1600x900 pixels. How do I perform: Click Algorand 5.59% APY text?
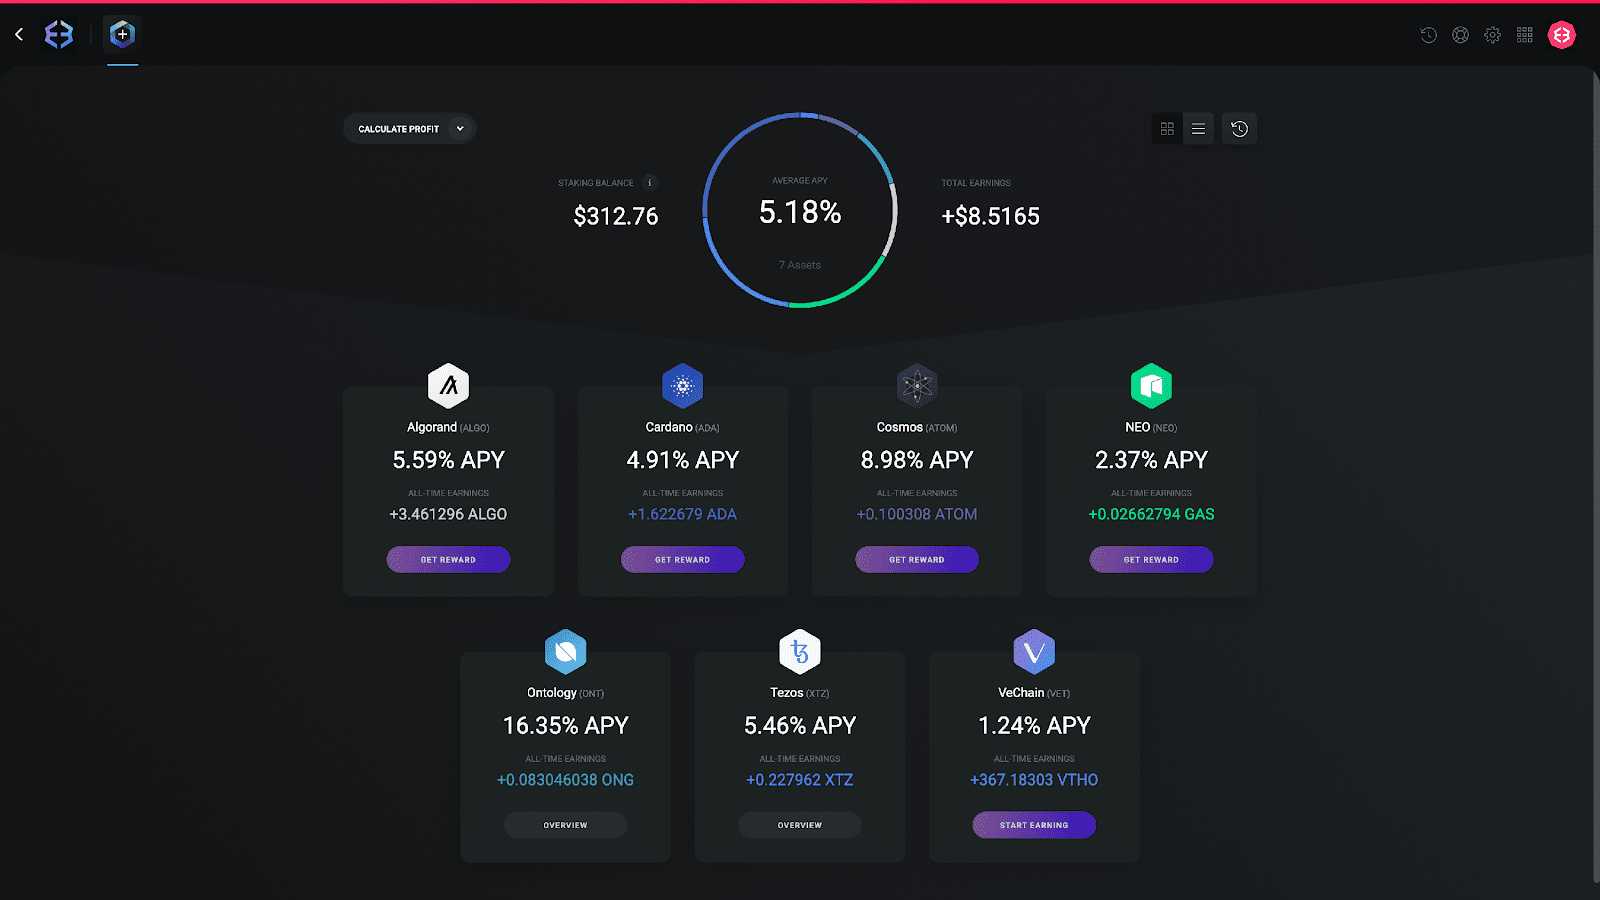coord(449,460)
